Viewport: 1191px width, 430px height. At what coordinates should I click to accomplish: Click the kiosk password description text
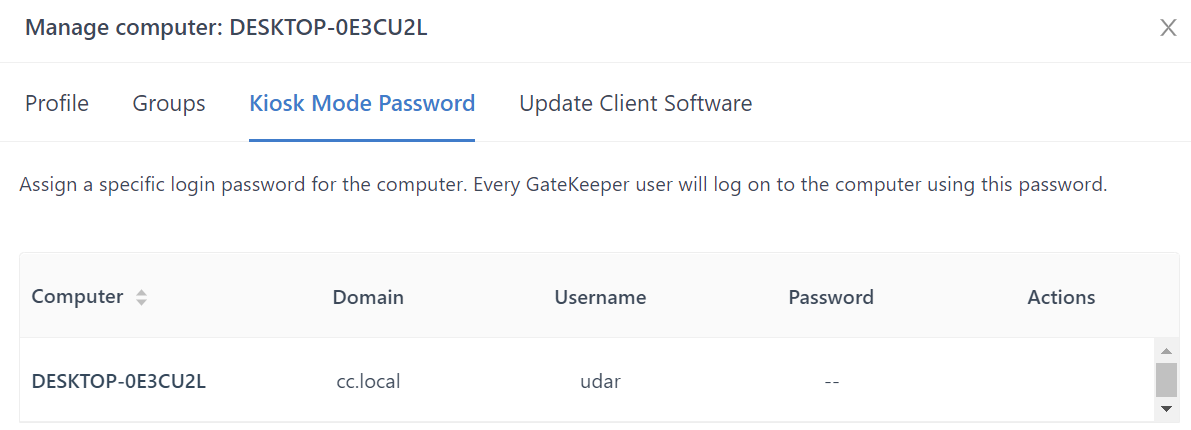coord(563,185)
